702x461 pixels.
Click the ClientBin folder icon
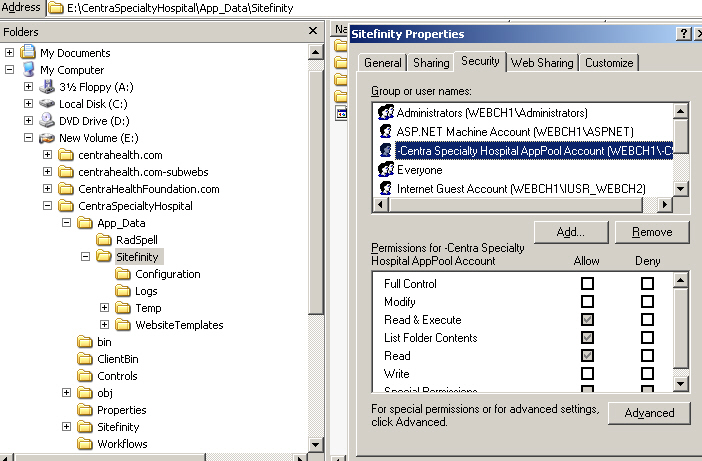click(x=85, y=359)
